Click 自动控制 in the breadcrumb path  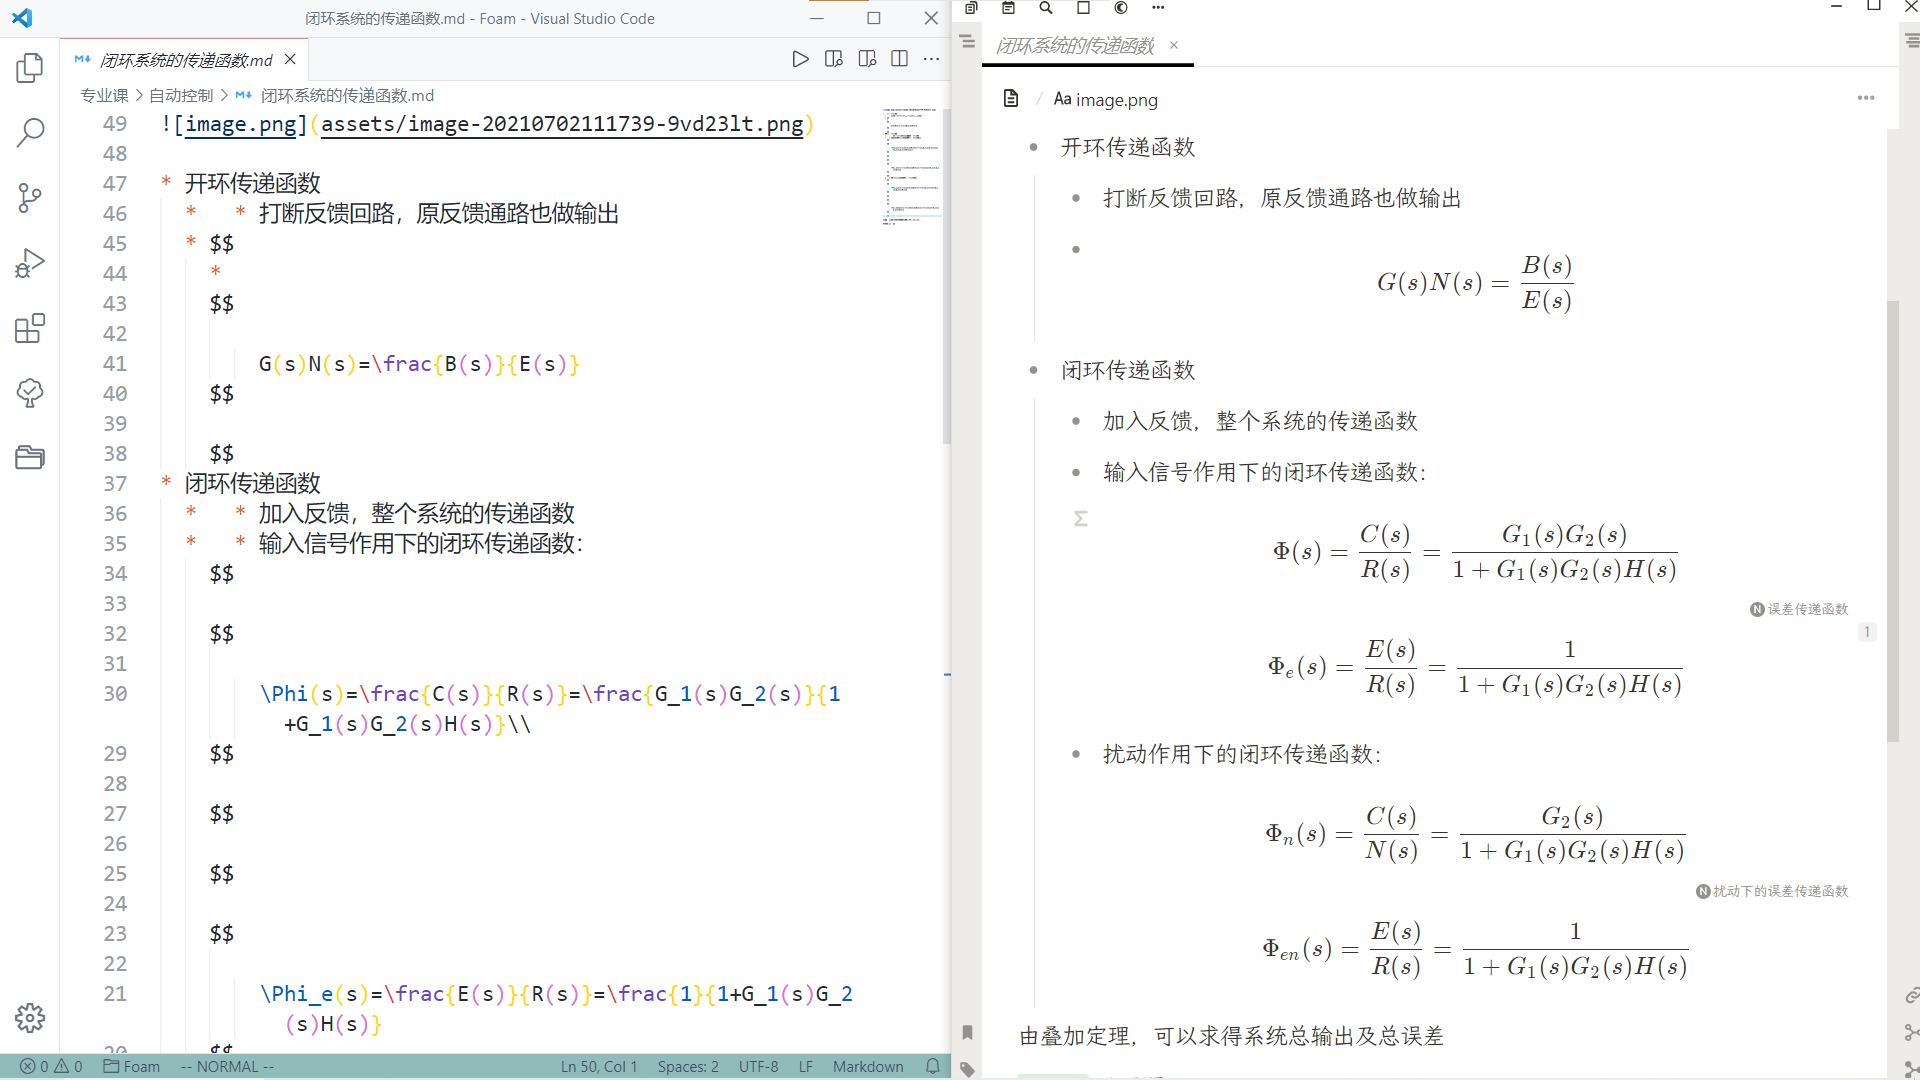click(x=181, y=95)
